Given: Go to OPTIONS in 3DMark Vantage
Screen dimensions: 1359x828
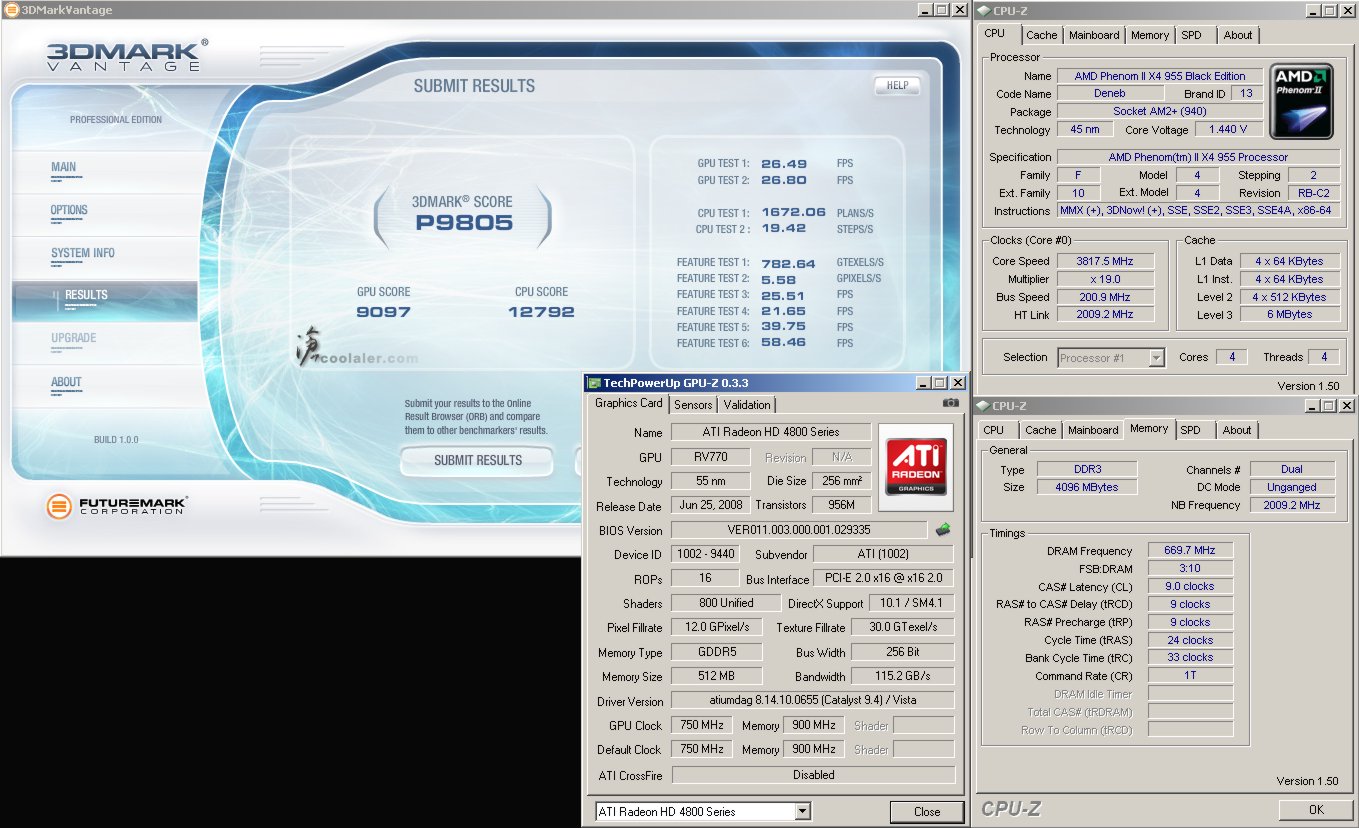Looking at the screenshot, I should point(69,210).
